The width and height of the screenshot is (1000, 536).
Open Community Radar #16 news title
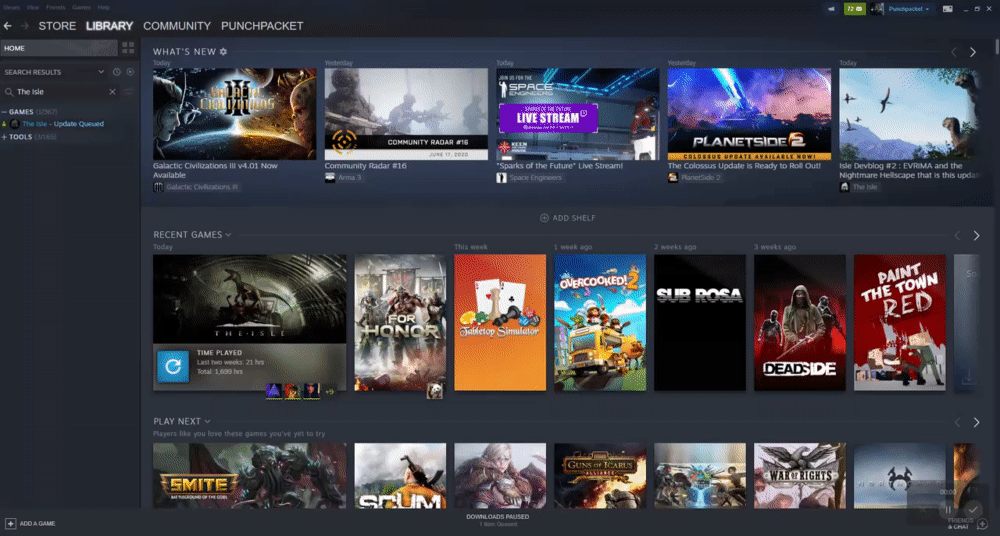[x=365, y=166]
